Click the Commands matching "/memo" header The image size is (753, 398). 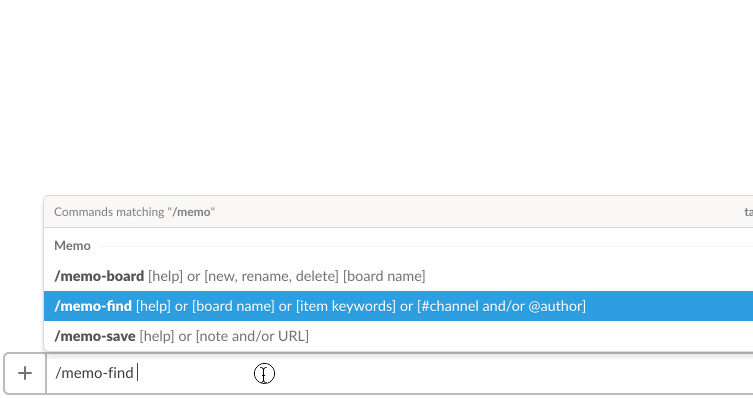(134, 212)
